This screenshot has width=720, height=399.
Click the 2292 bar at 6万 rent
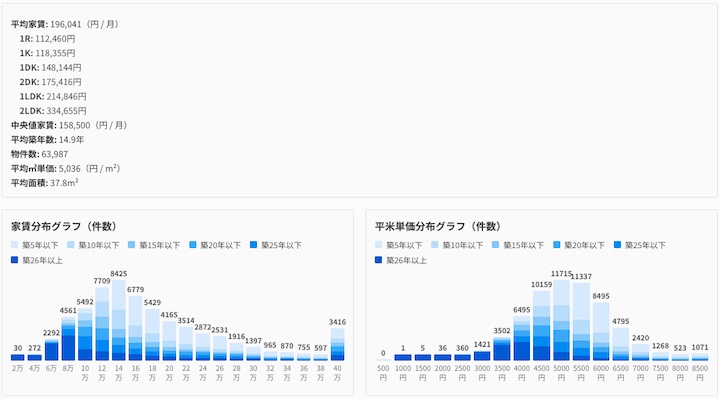coord(51,349)
